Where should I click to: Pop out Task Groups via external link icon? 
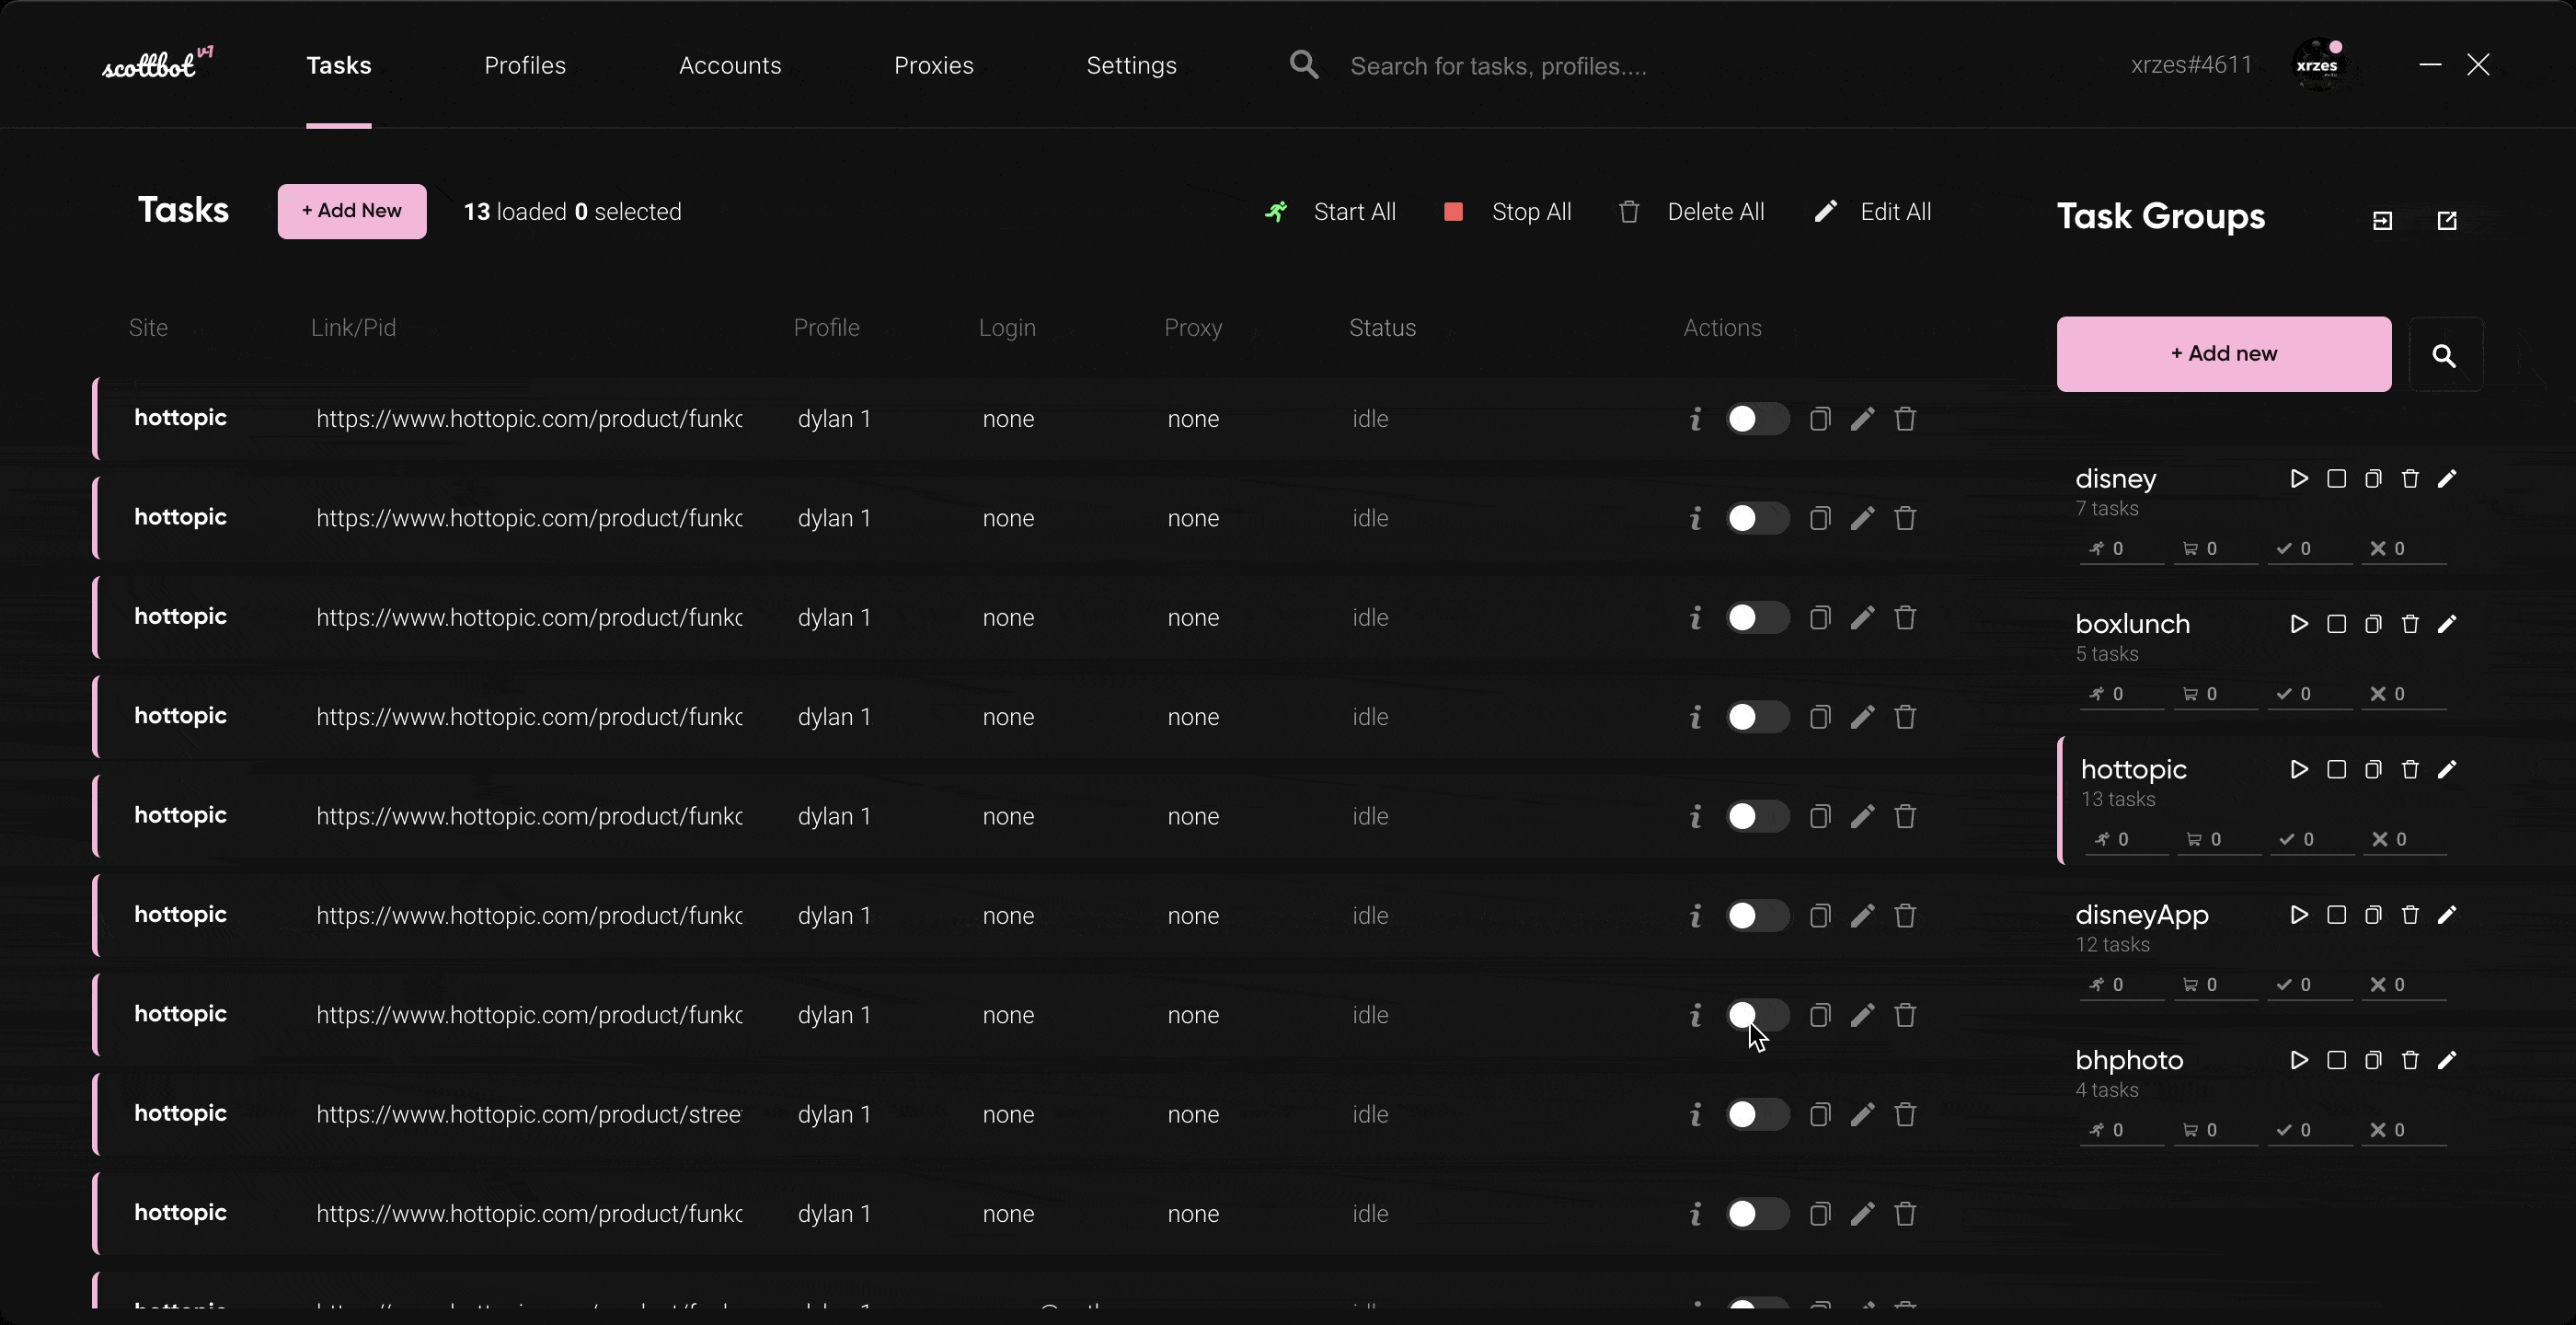[x=2447, y=220]
